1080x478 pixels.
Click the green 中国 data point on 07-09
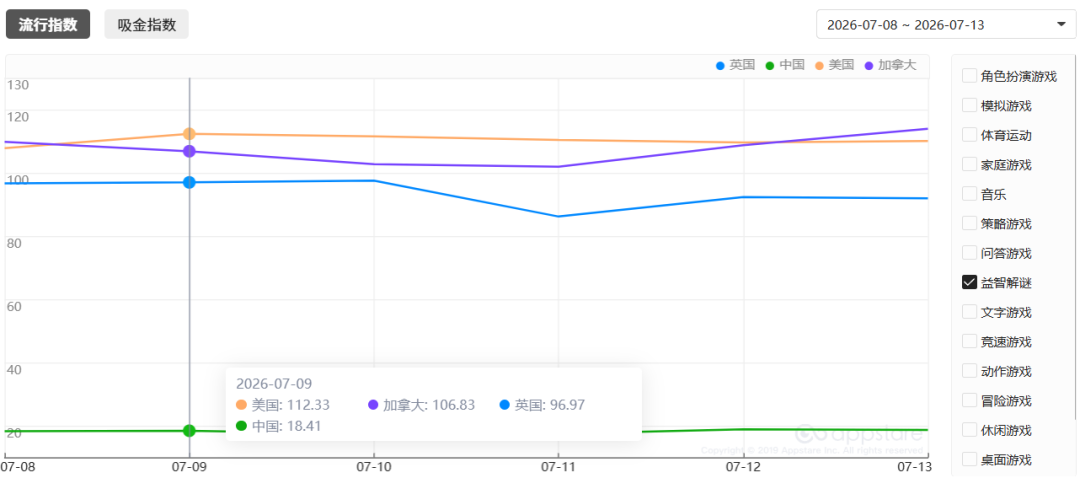(x=189, y=430)
